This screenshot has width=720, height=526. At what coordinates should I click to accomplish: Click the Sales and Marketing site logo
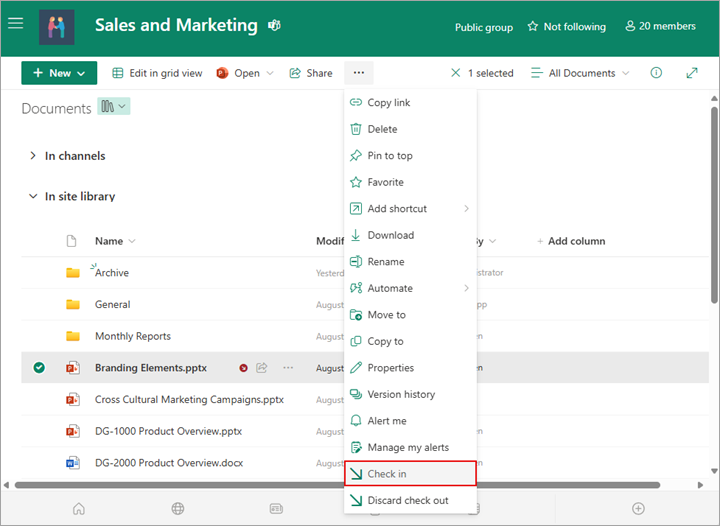(x=57, y=27)
